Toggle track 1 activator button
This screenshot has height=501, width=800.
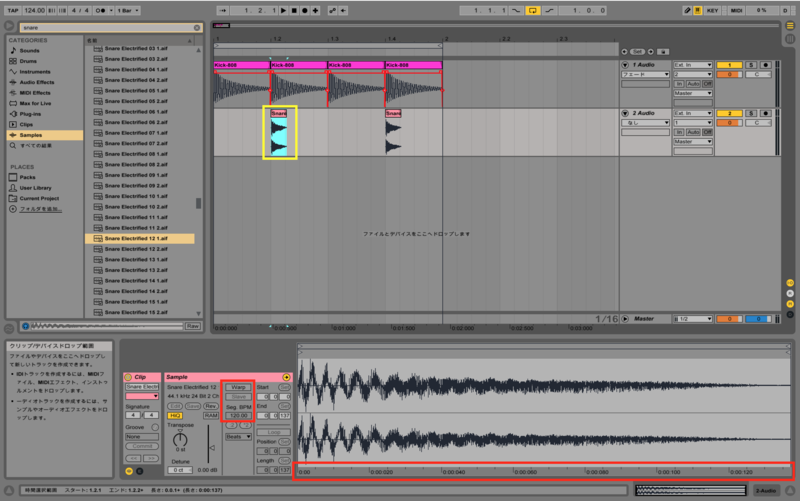(x=729, y=65)
